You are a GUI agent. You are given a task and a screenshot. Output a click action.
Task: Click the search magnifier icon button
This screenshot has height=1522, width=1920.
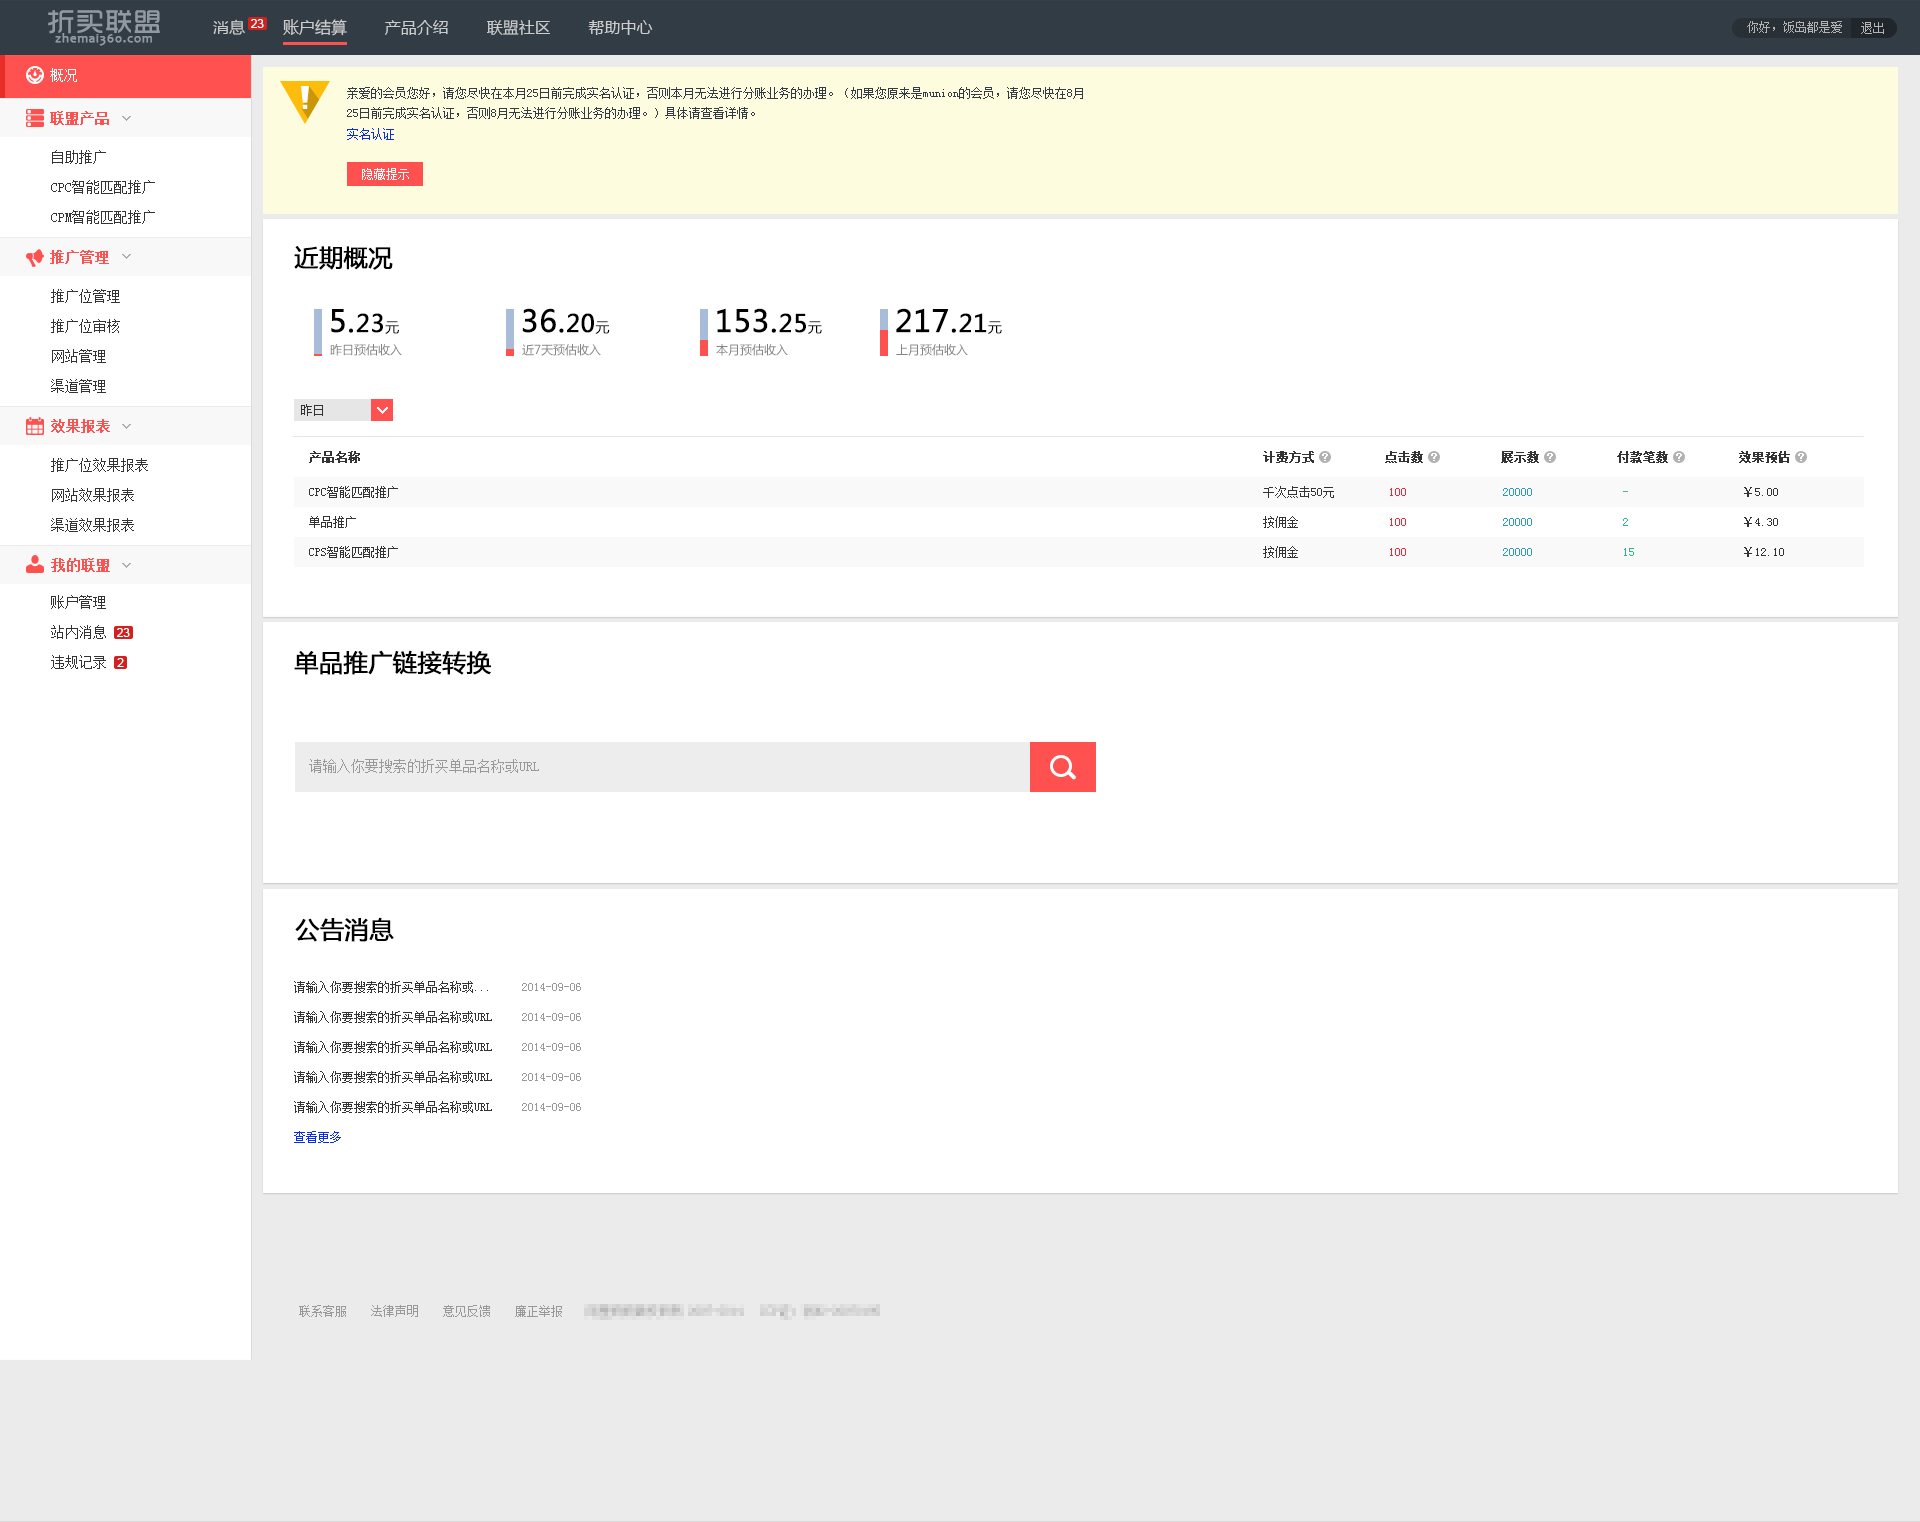point(1062,767)
